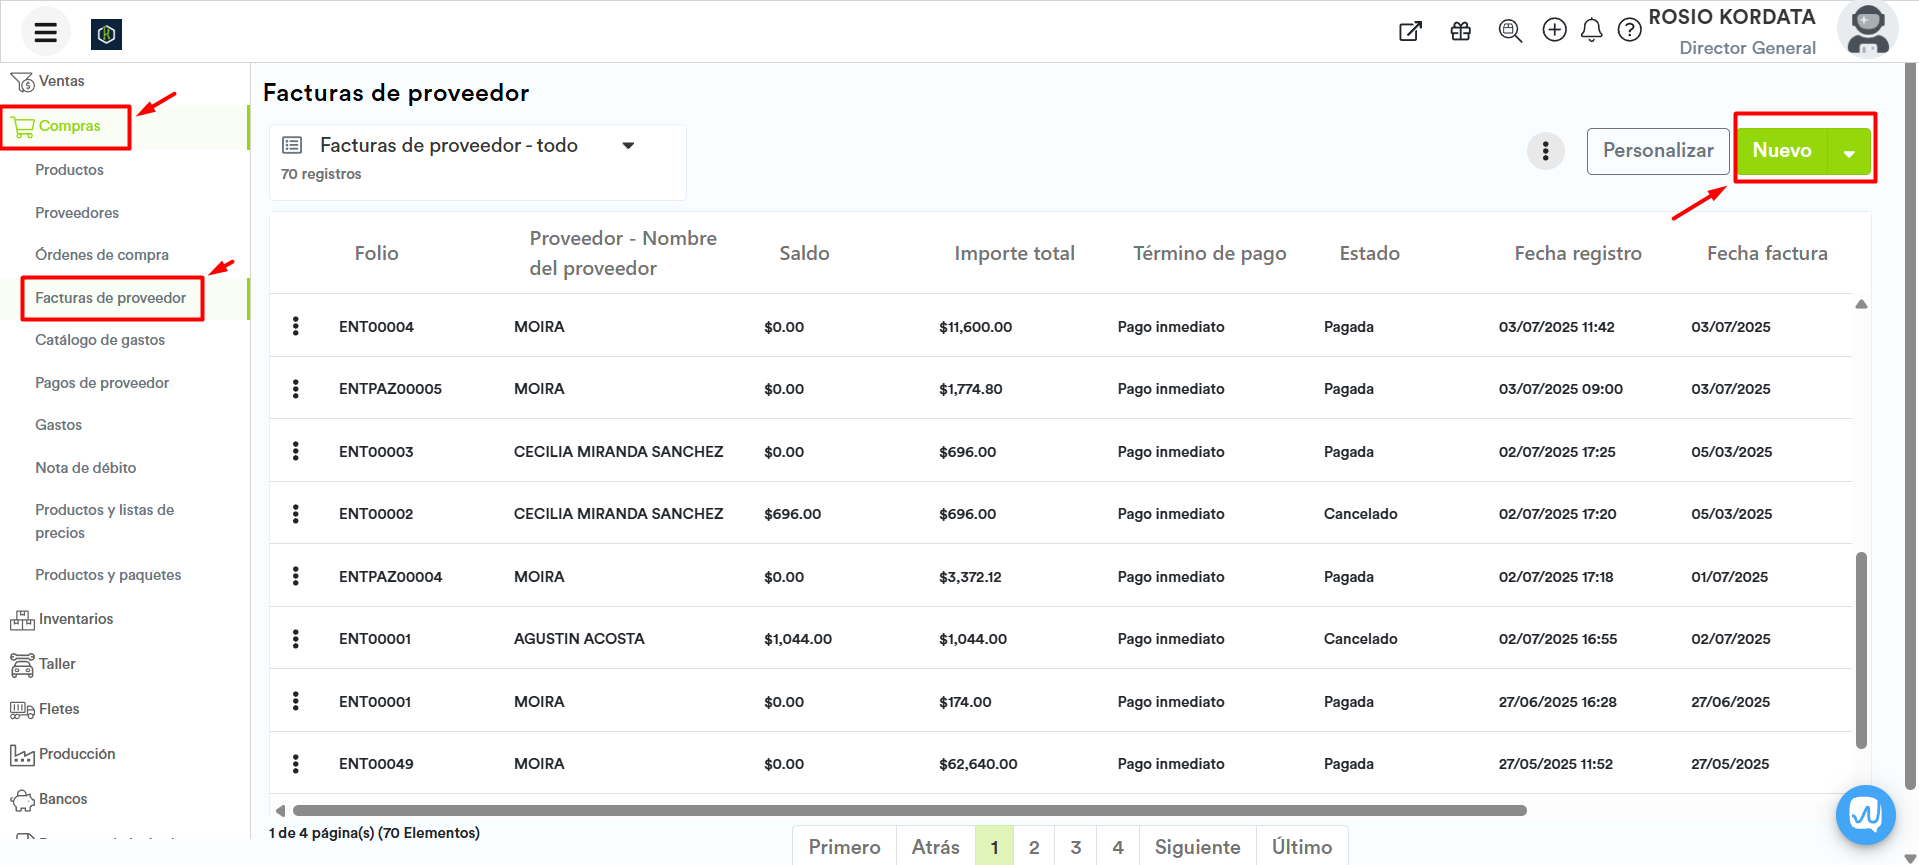The image size is (1919, 865).
Task: Open notifications bell icon
Action: point(1591,31)
